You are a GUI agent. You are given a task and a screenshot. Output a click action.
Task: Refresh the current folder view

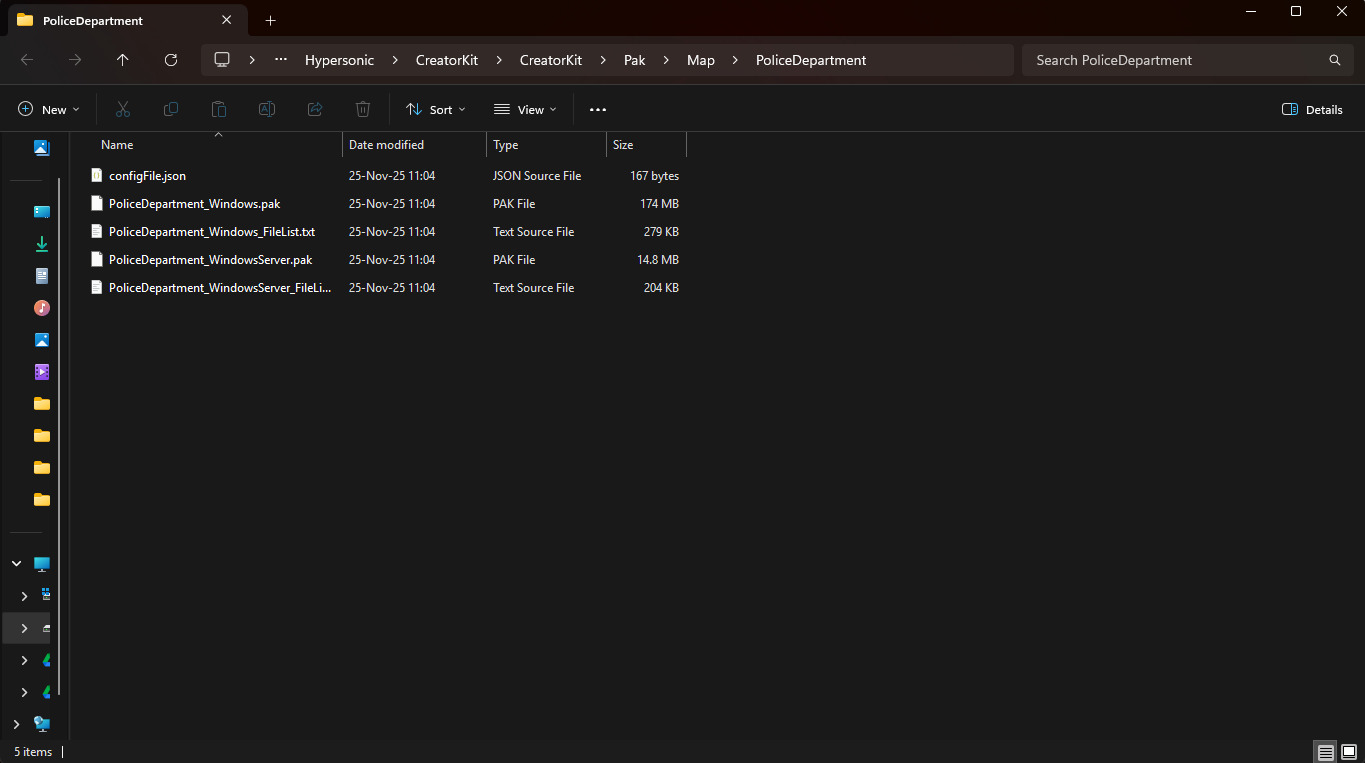click(171, 60)
